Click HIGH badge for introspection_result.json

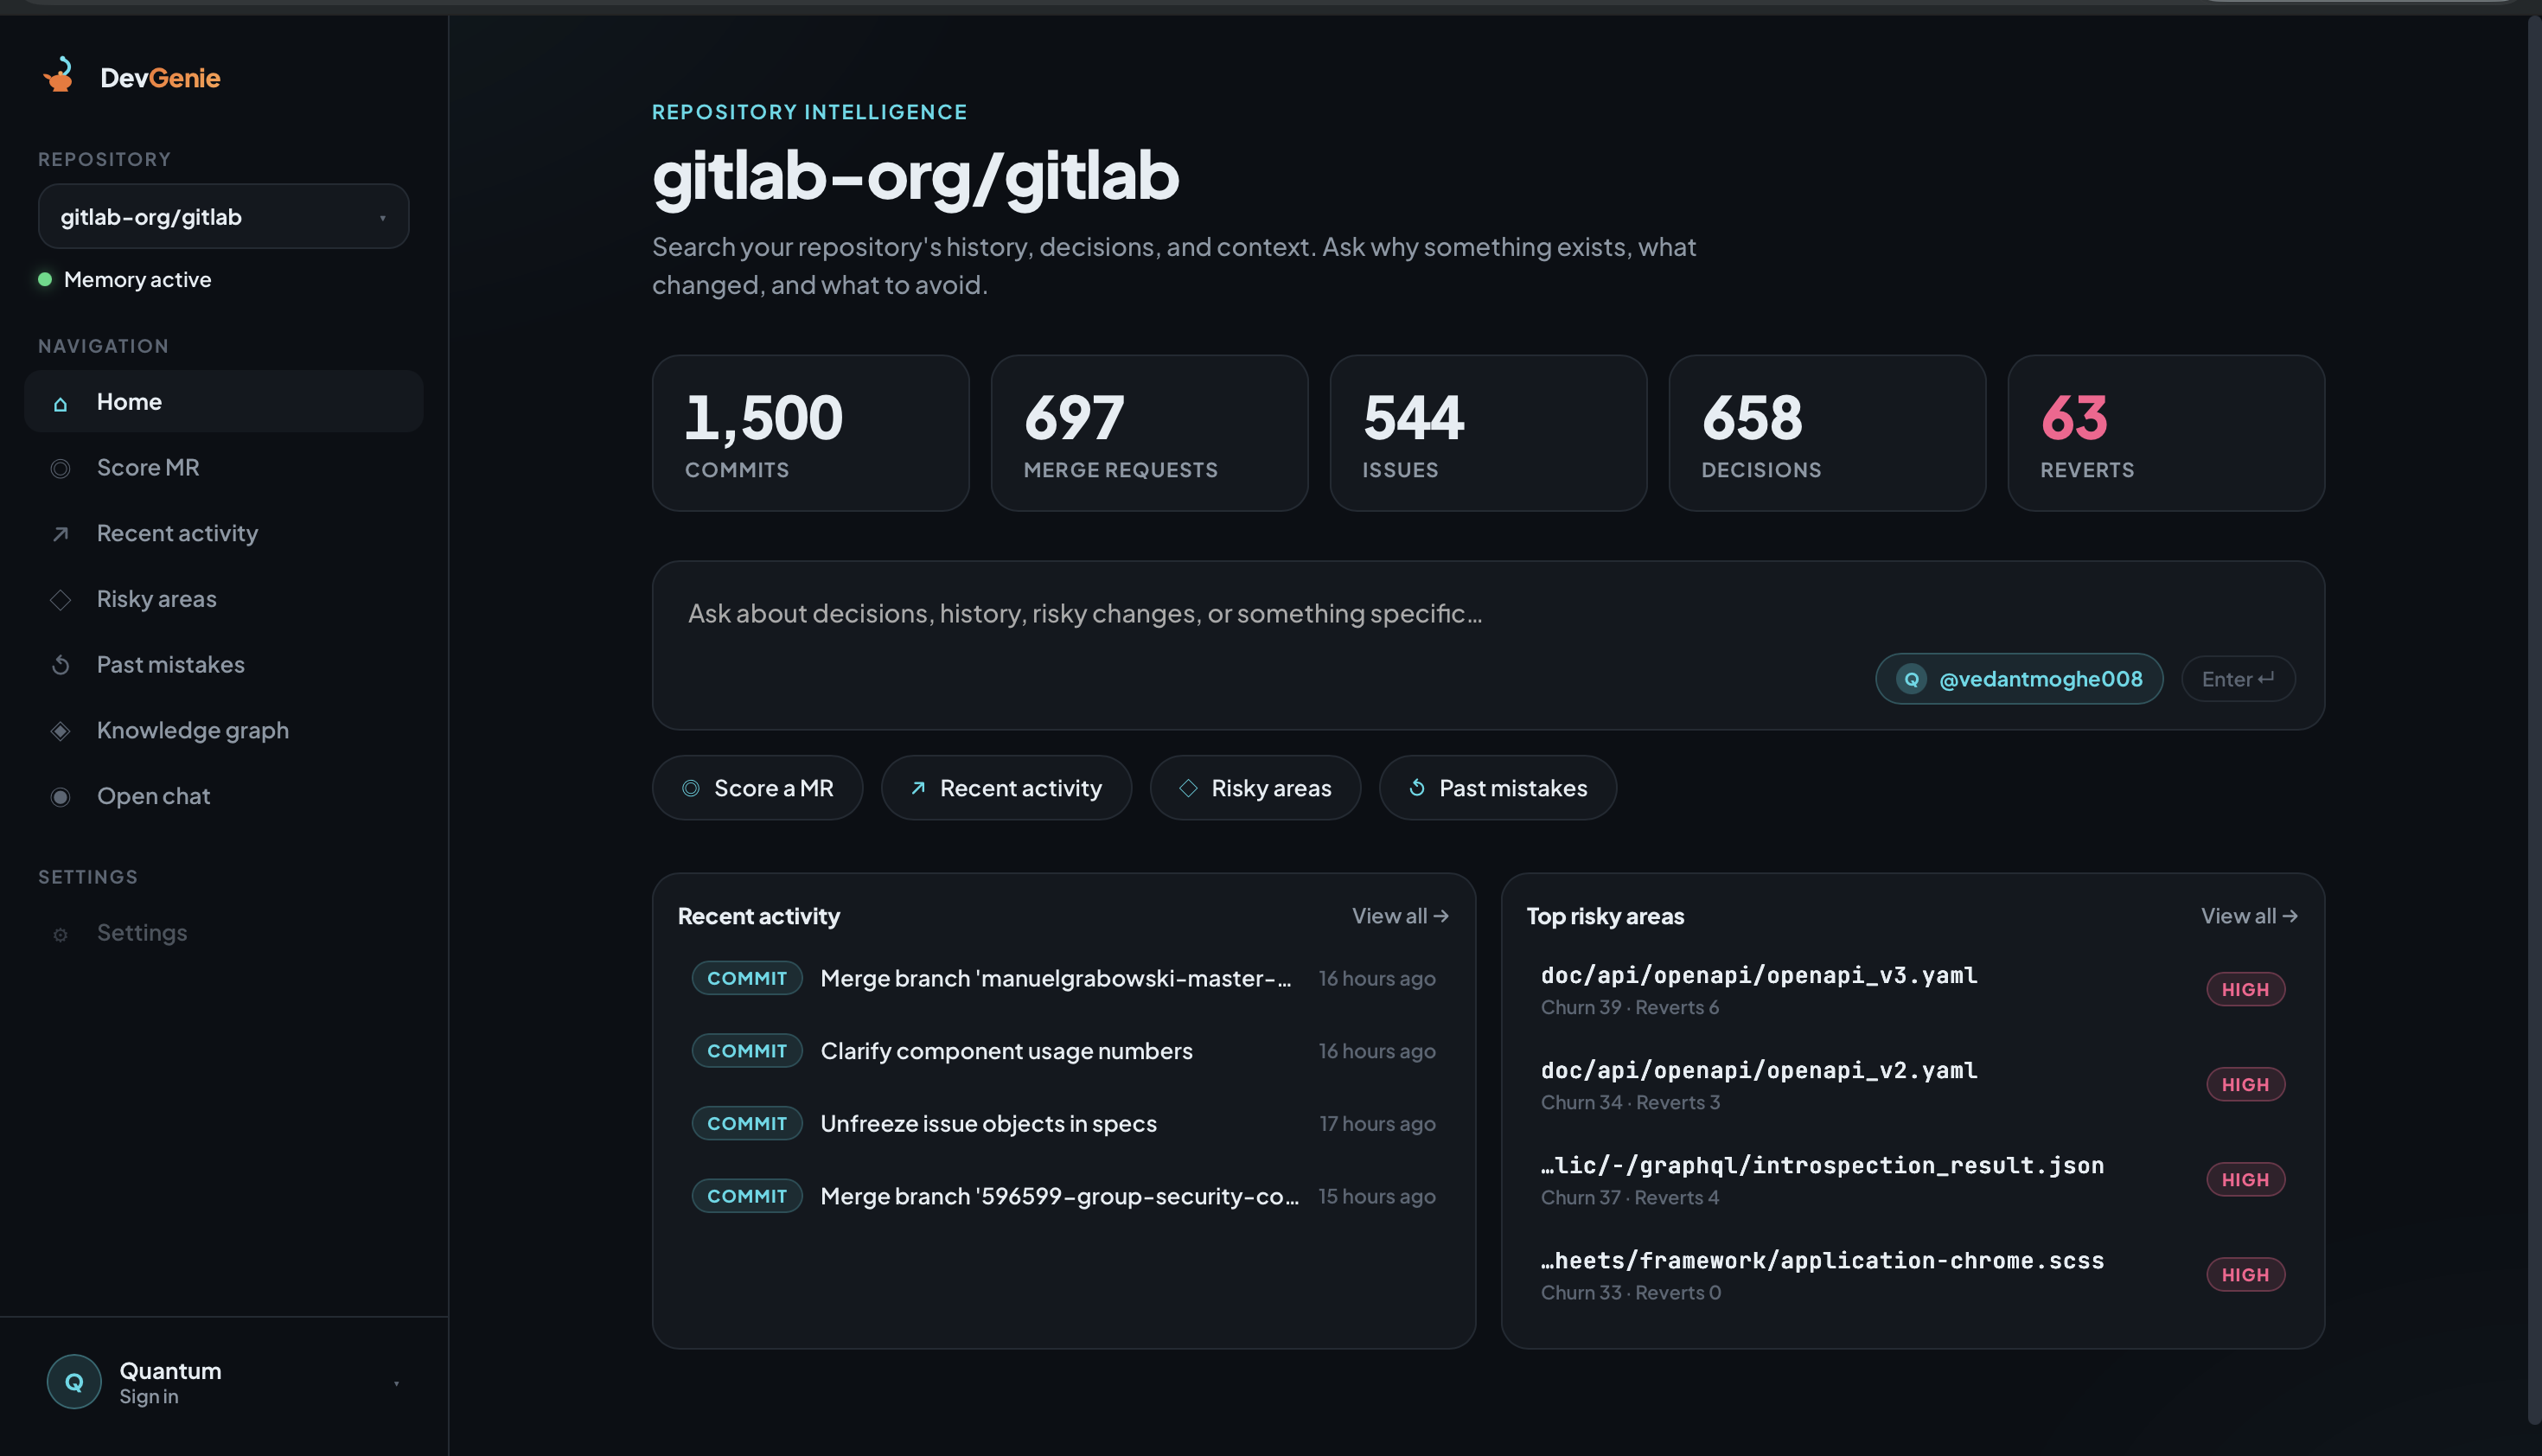2245,1179
